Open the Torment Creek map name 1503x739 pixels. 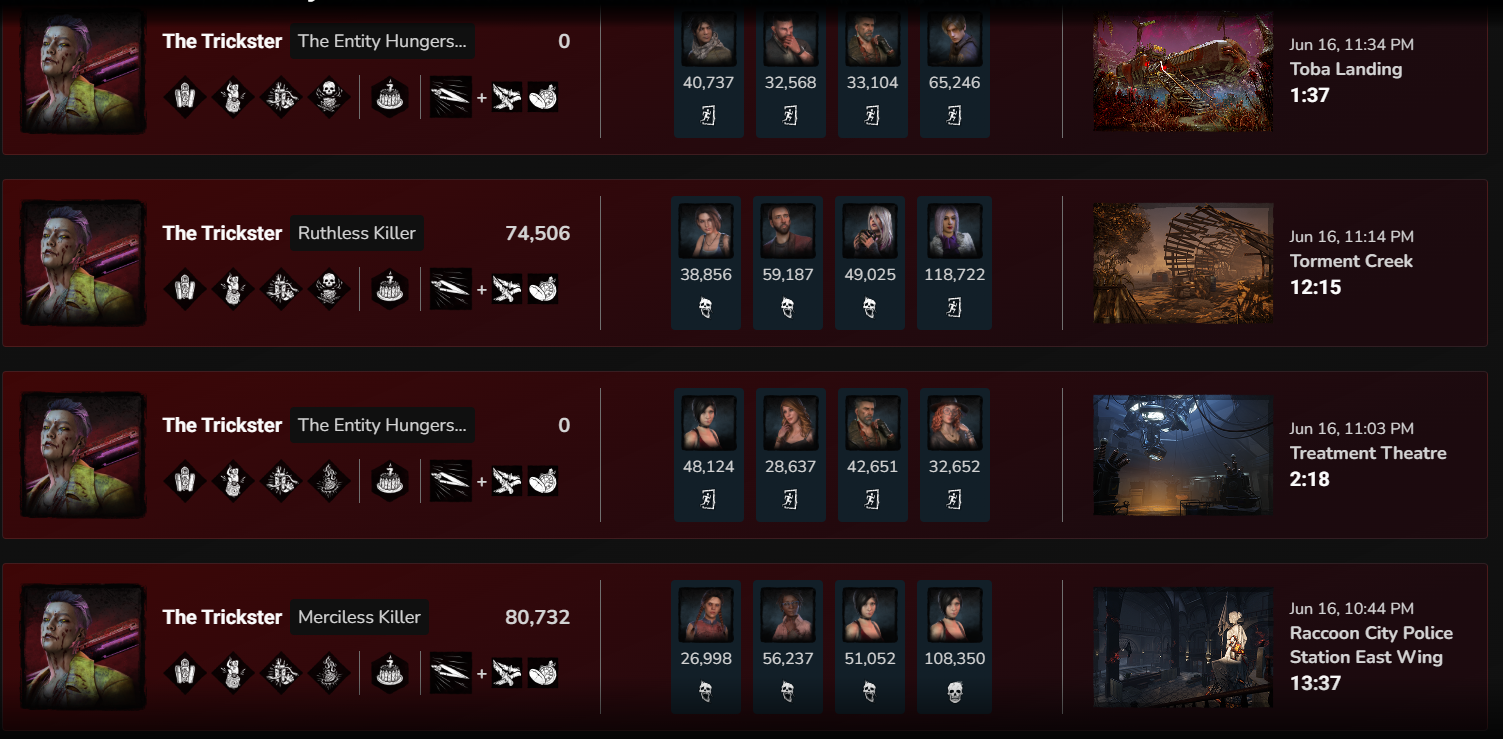click(x=1351, y=261)
